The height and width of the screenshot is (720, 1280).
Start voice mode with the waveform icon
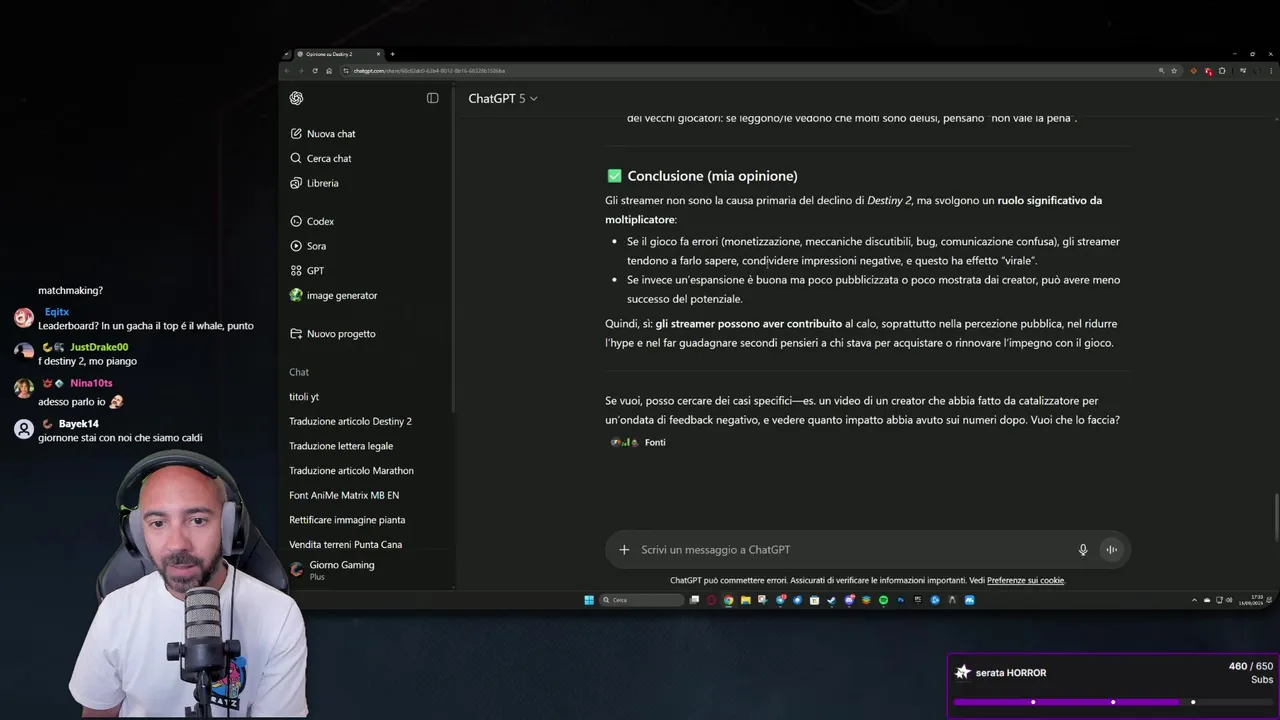pyautogui.click(x=1111, y=549)
